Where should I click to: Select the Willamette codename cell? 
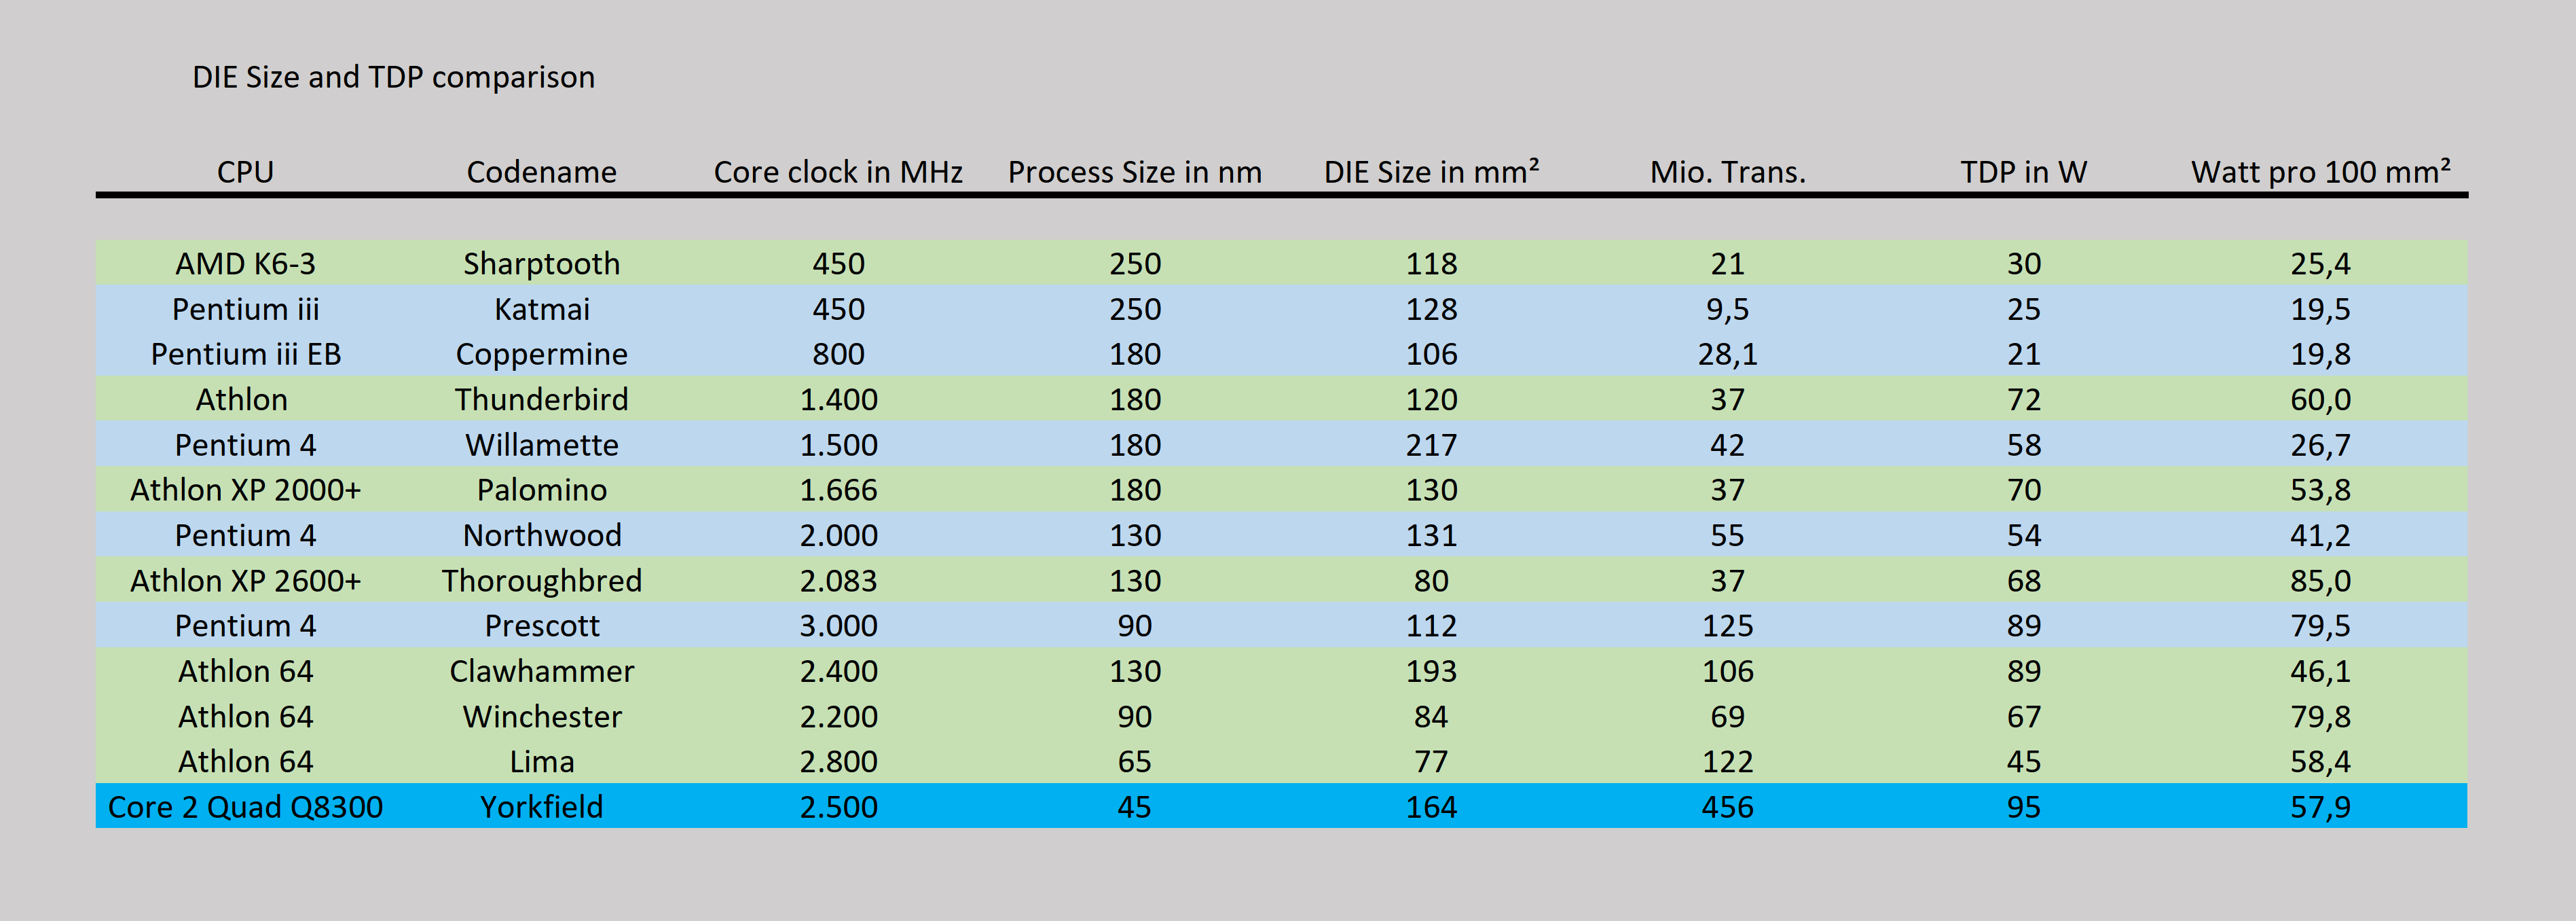[541, 444]
